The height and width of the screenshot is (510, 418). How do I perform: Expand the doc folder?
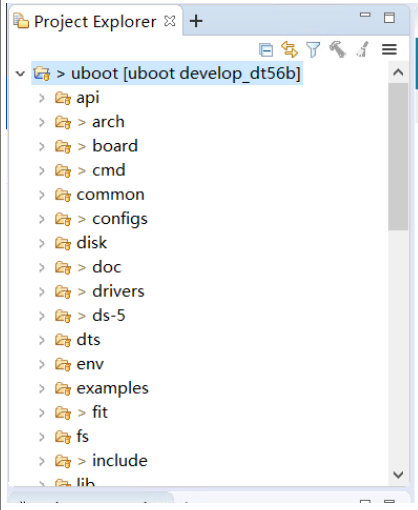(42, 267)
